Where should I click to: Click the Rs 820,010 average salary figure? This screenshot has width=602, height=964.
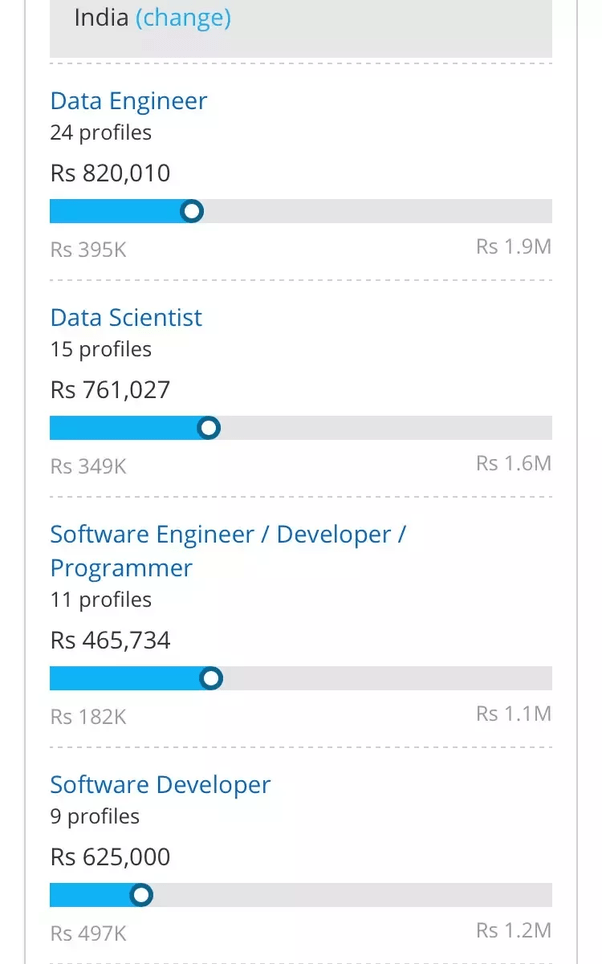110,173
